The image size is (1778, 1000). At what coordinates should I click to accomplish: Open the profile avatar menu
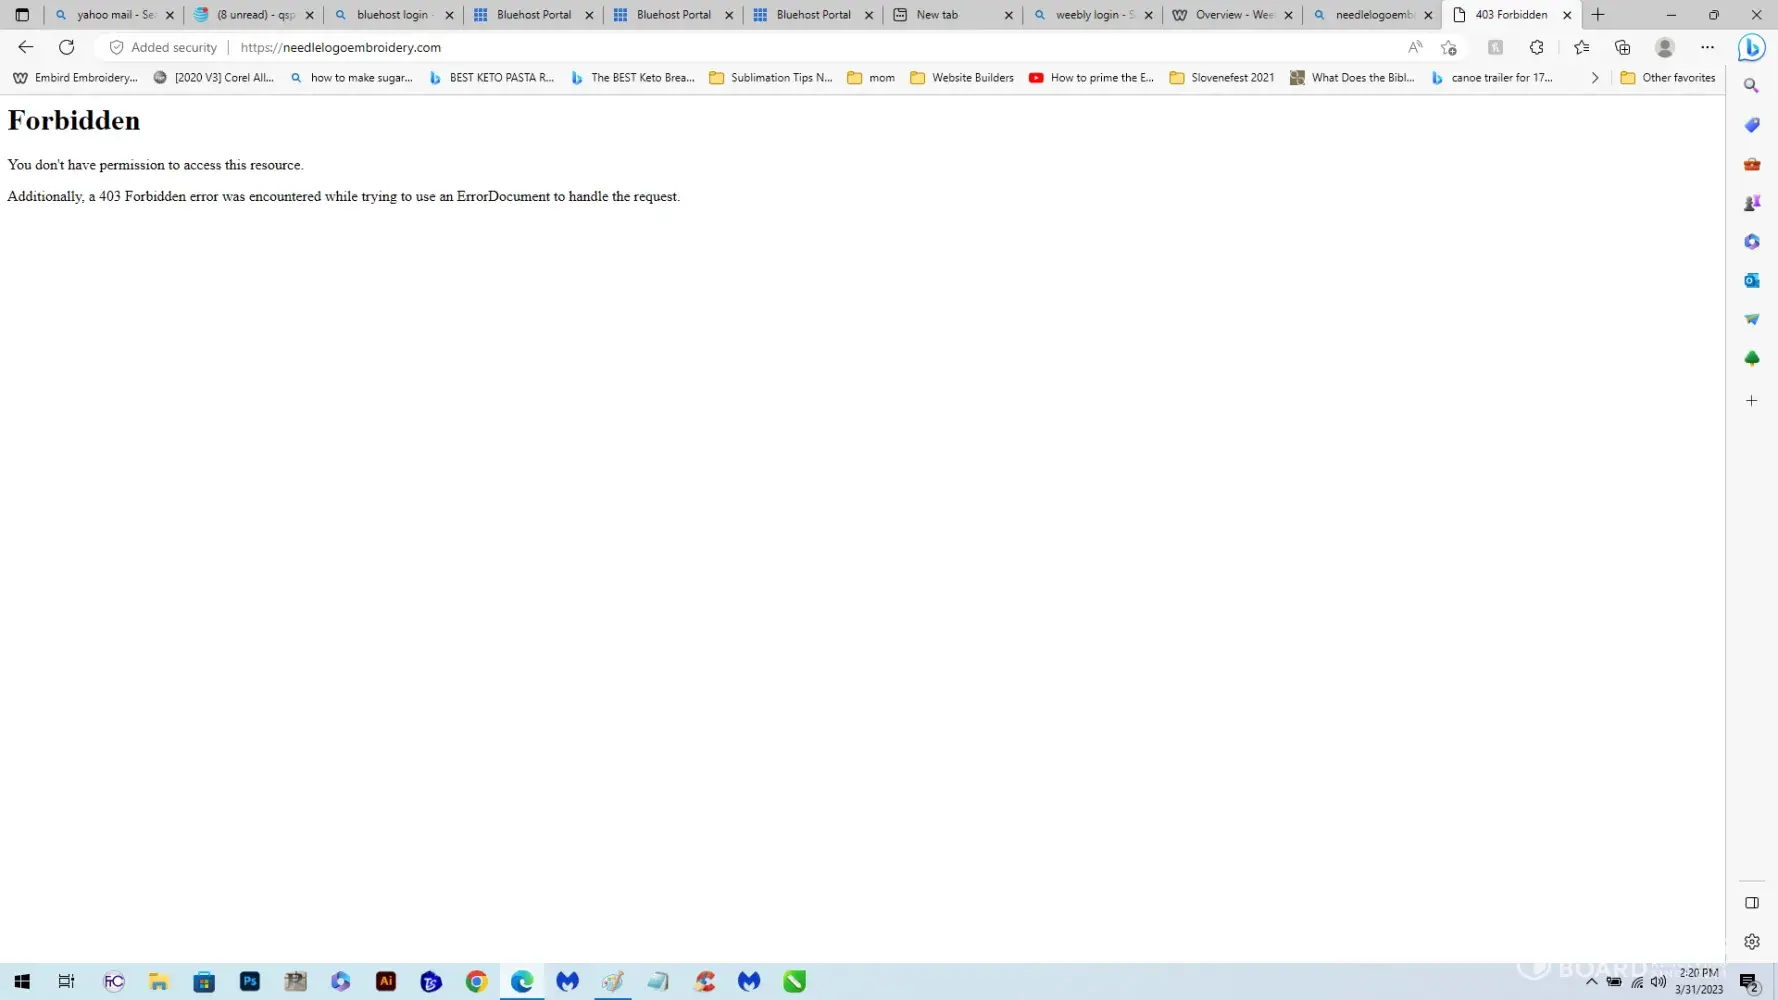click(x=1665, y=47)
